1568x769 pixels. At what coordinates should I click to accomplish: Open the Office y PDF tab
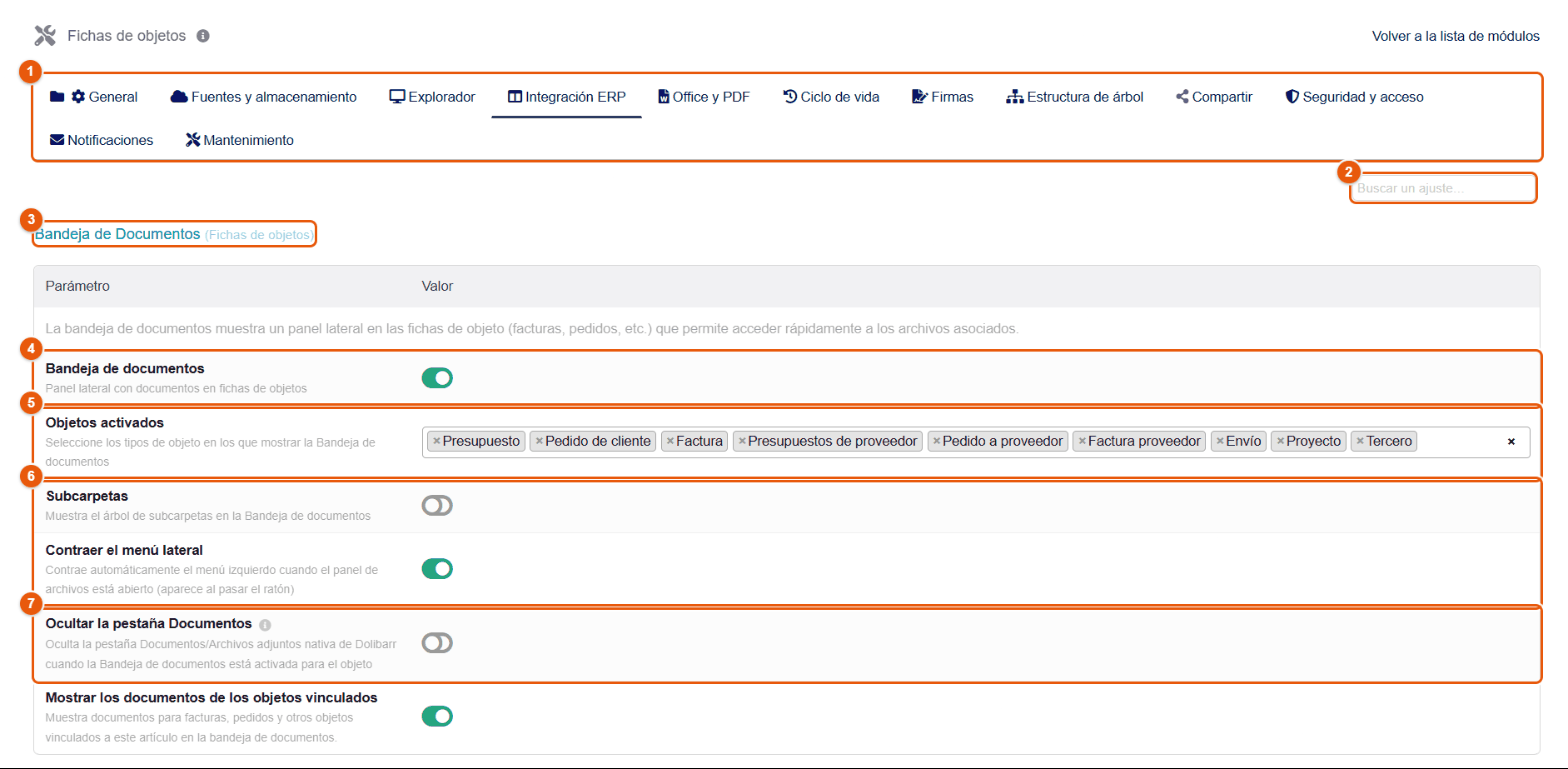point(703,97)
